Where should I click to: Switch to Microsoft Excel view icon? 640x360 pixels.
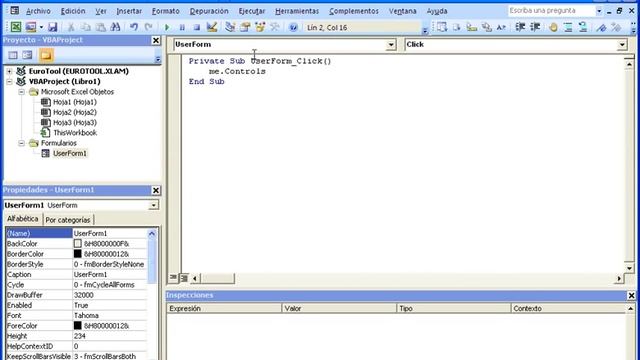tap(16, 27)
